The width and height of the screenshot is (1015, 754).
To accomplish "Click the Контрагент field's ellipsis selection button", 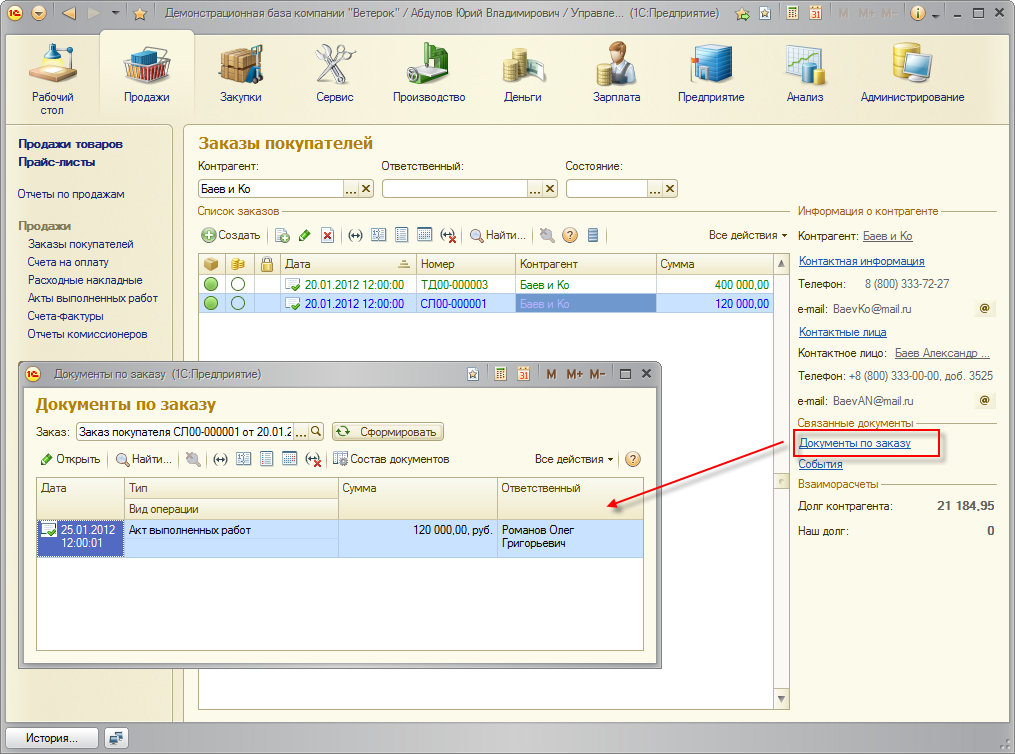I will pyautogui.click(x=350, y=189).
